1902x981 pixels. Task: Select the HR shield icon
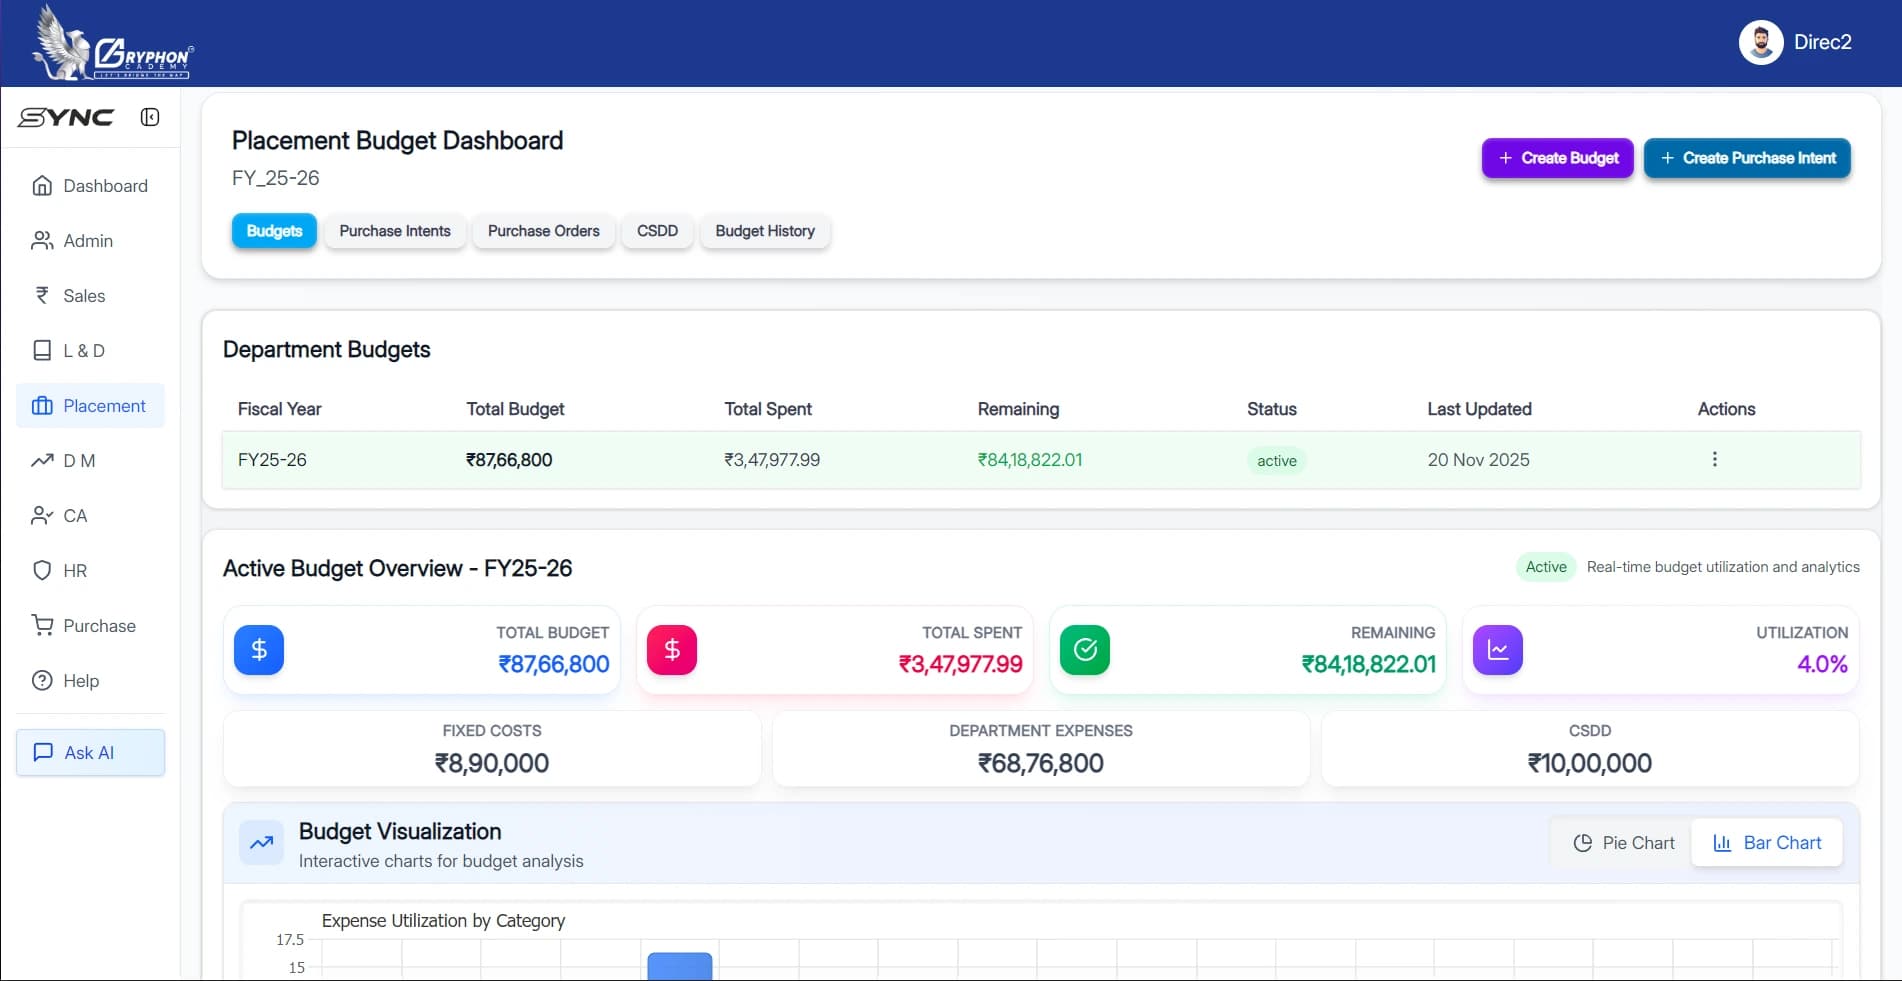41,570
